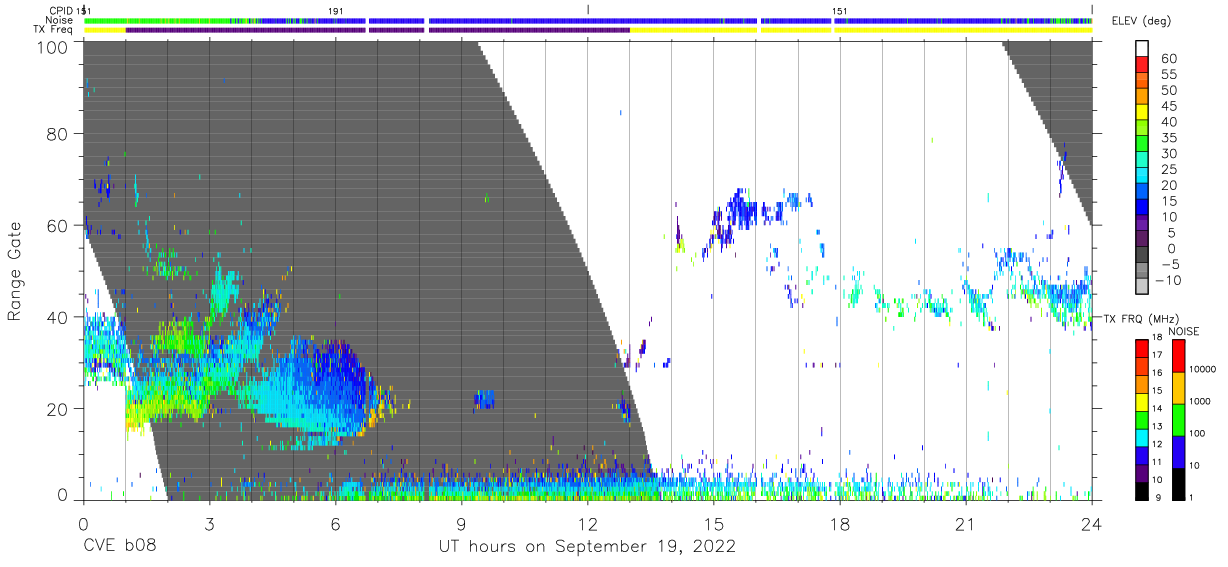
Task: Click the 3 tick on the time axis
Action: (209, 524)
